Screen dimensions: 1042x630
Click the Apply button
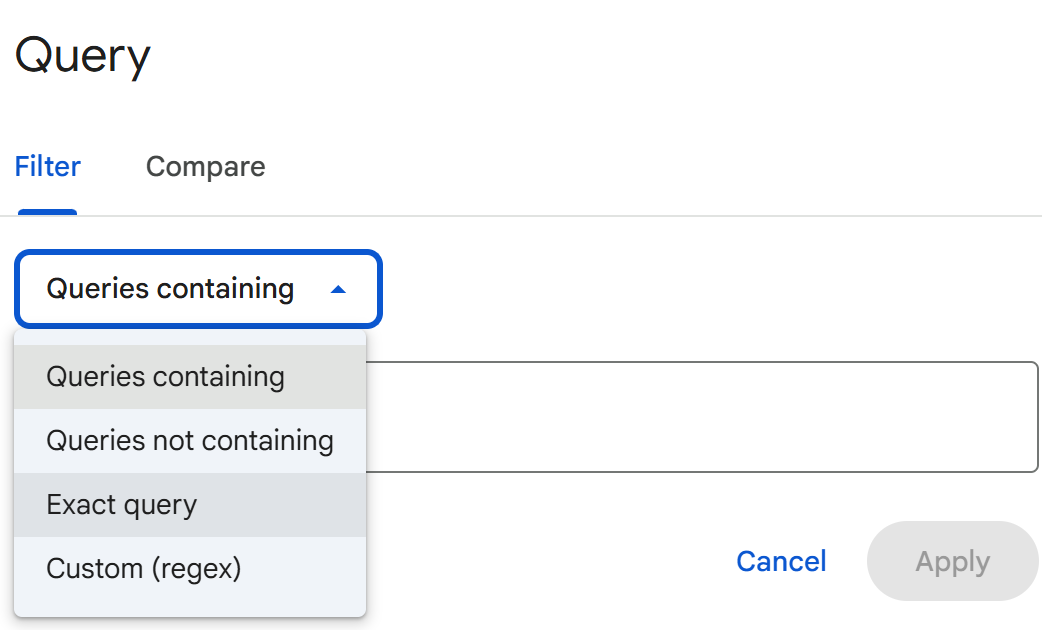coord(952,562)
